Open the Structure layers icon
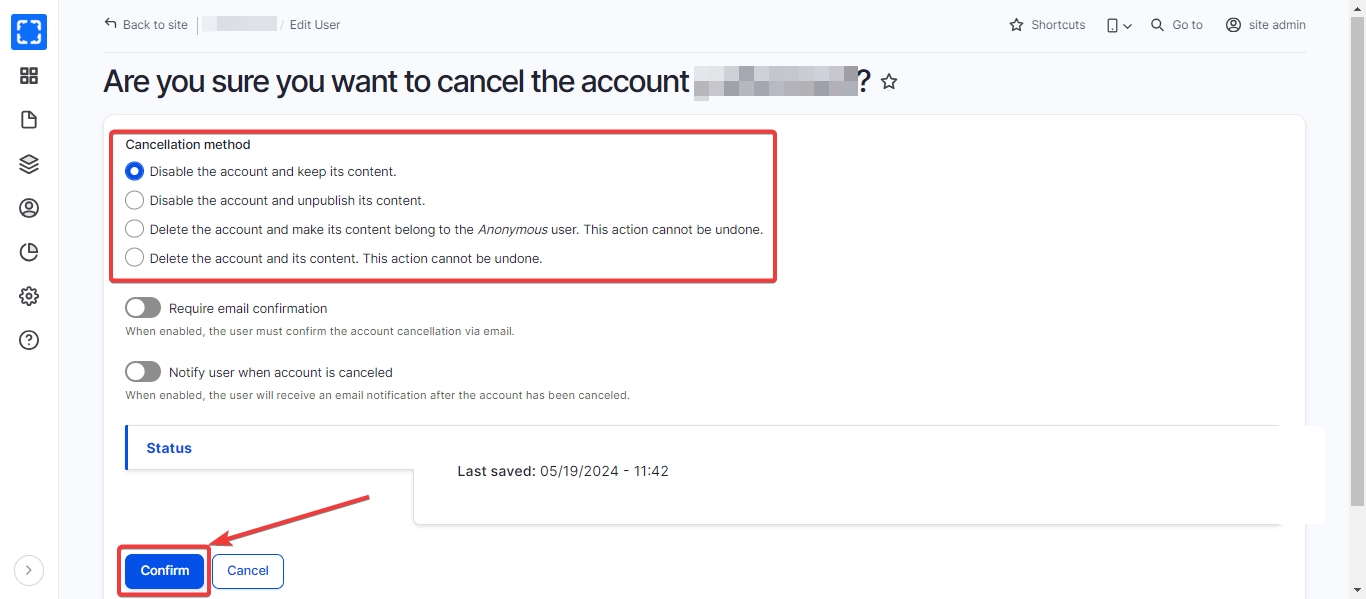The image size is (1366, 599). coord(29,164)
